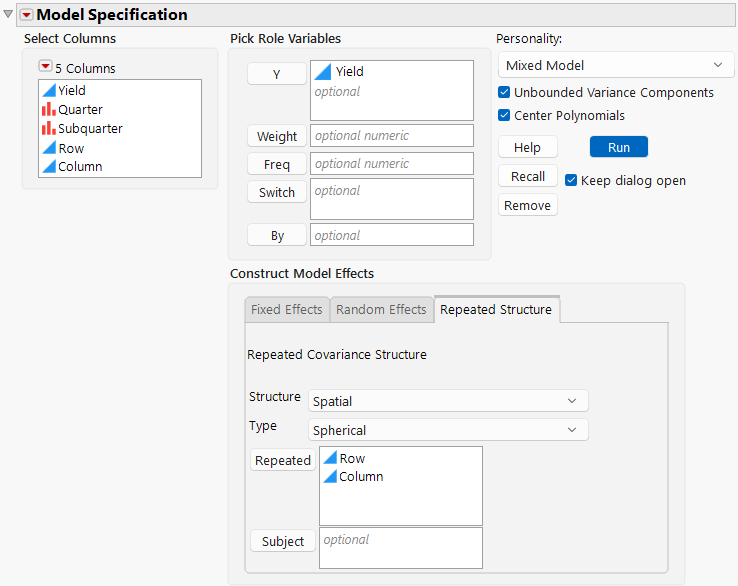Select Subquarter in the Select Columns list
Screen dimensions: 738x586
tap(90, 128)
